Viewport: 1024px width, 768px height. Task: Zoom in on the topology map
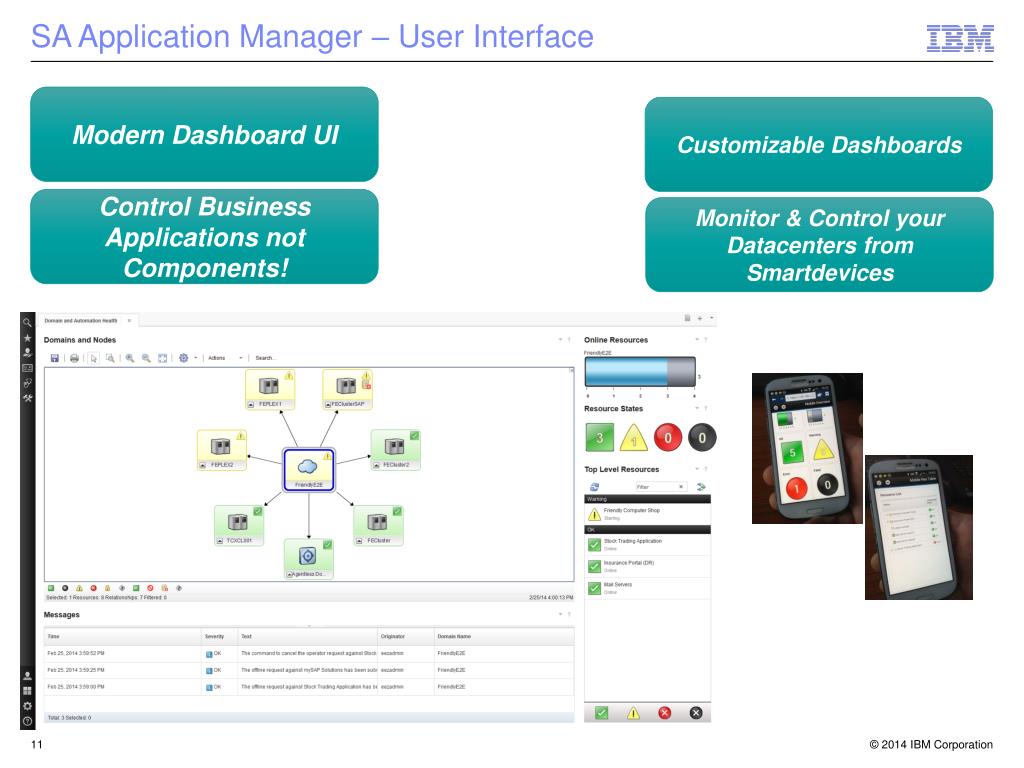129,357
